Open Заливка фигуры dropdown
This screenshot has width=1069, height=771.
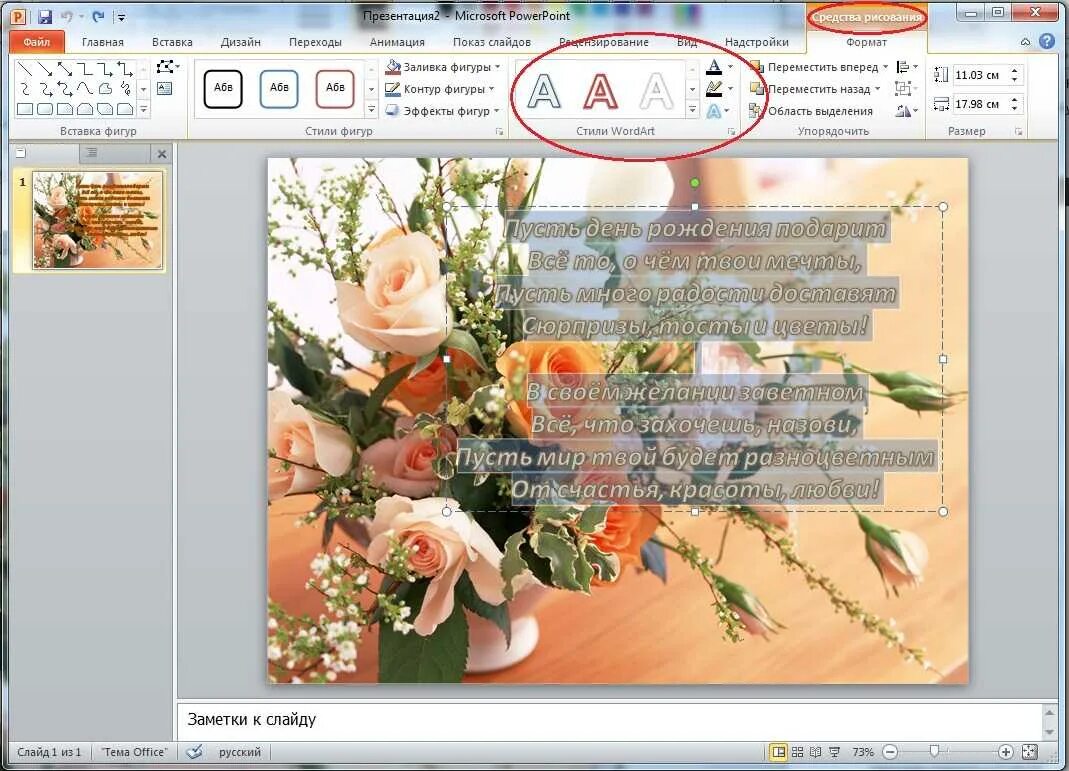click(442, 67)
